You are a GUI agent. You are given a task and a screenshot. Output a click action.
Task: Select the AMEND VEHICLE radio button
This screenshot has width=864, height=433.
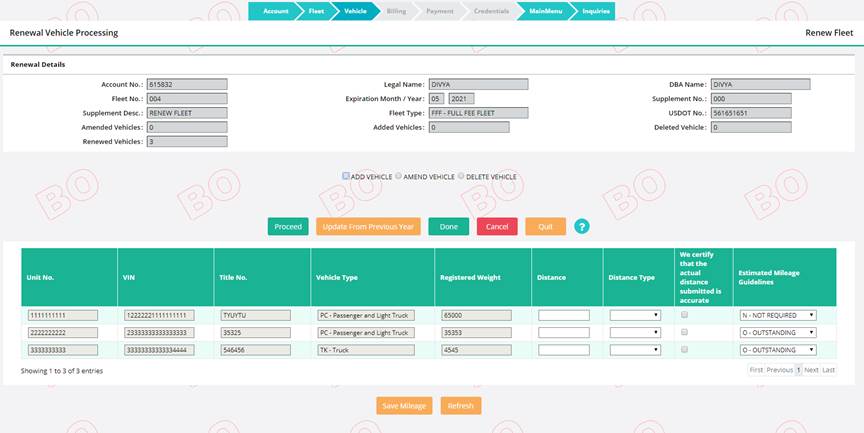tap(397, 176)
